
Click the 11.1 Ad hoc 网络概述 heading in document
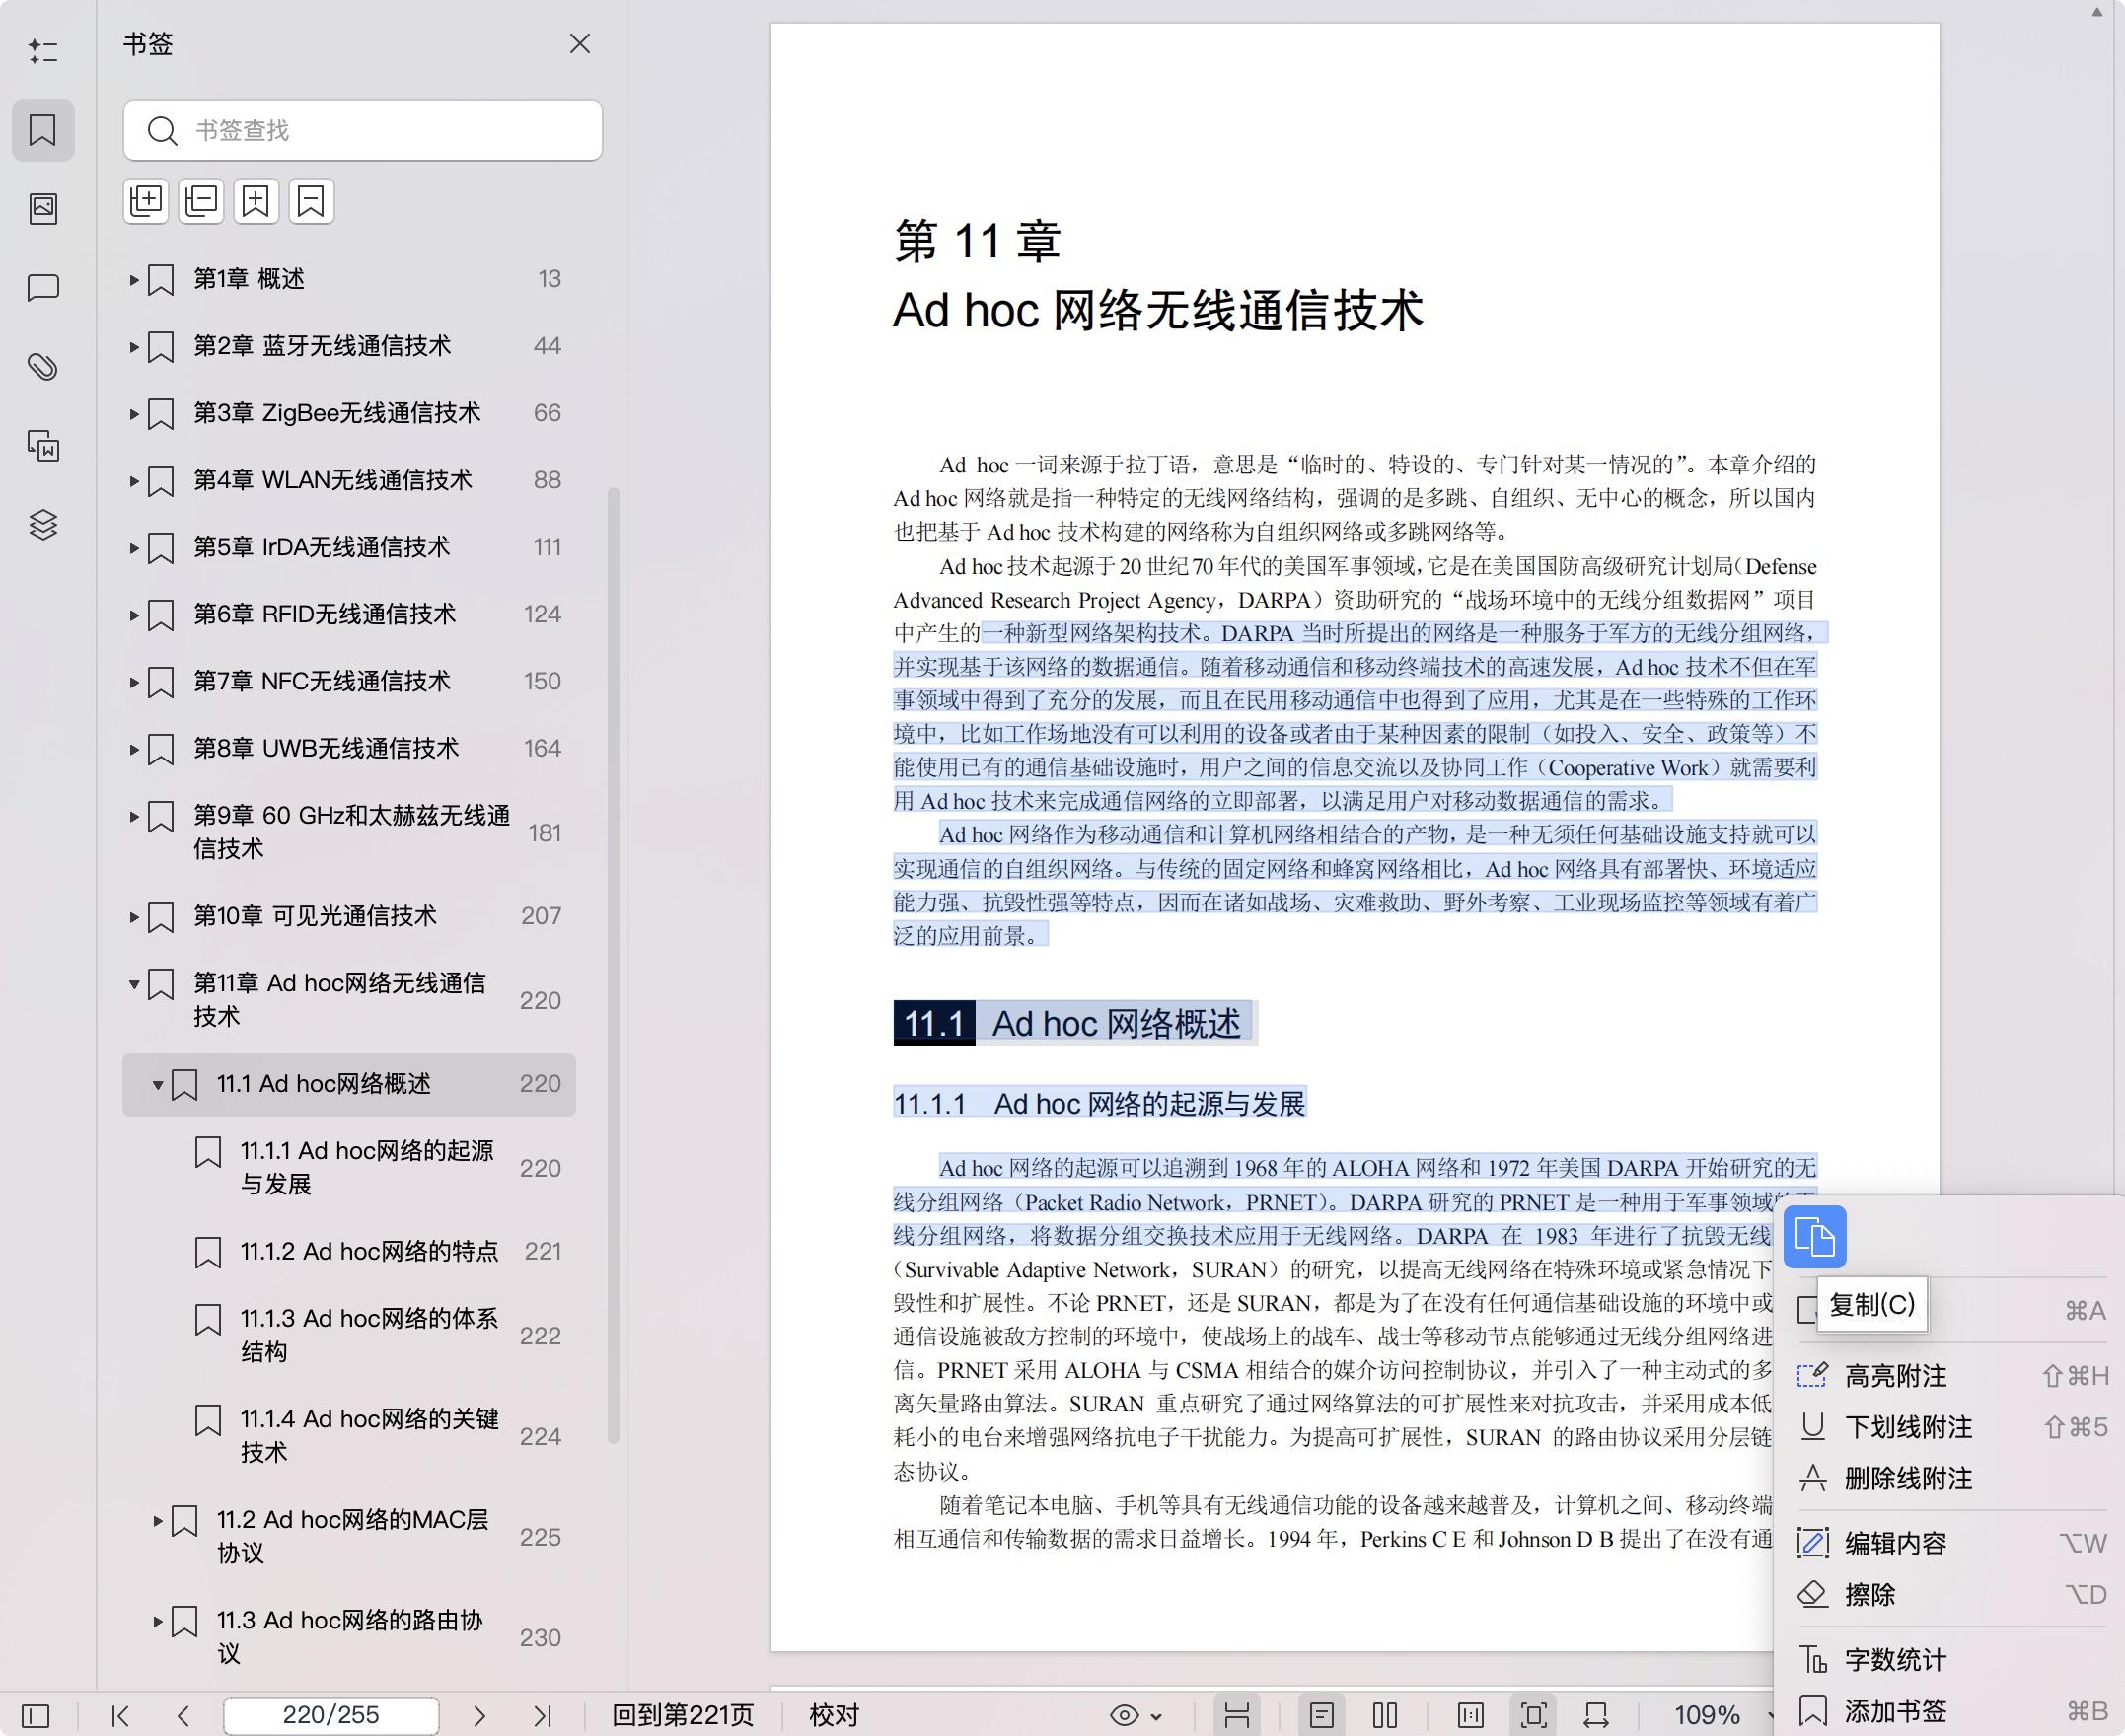tap(1071, 1023)
